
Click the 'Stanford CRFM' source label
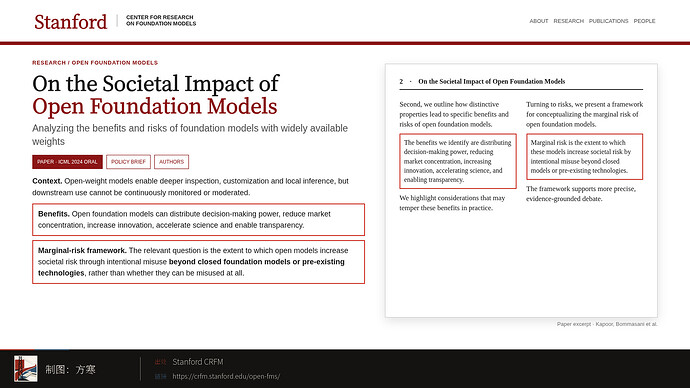click(198, 362)
